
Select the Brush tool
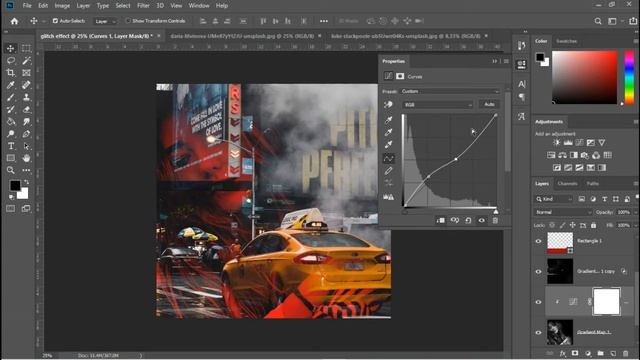[11, 97]
